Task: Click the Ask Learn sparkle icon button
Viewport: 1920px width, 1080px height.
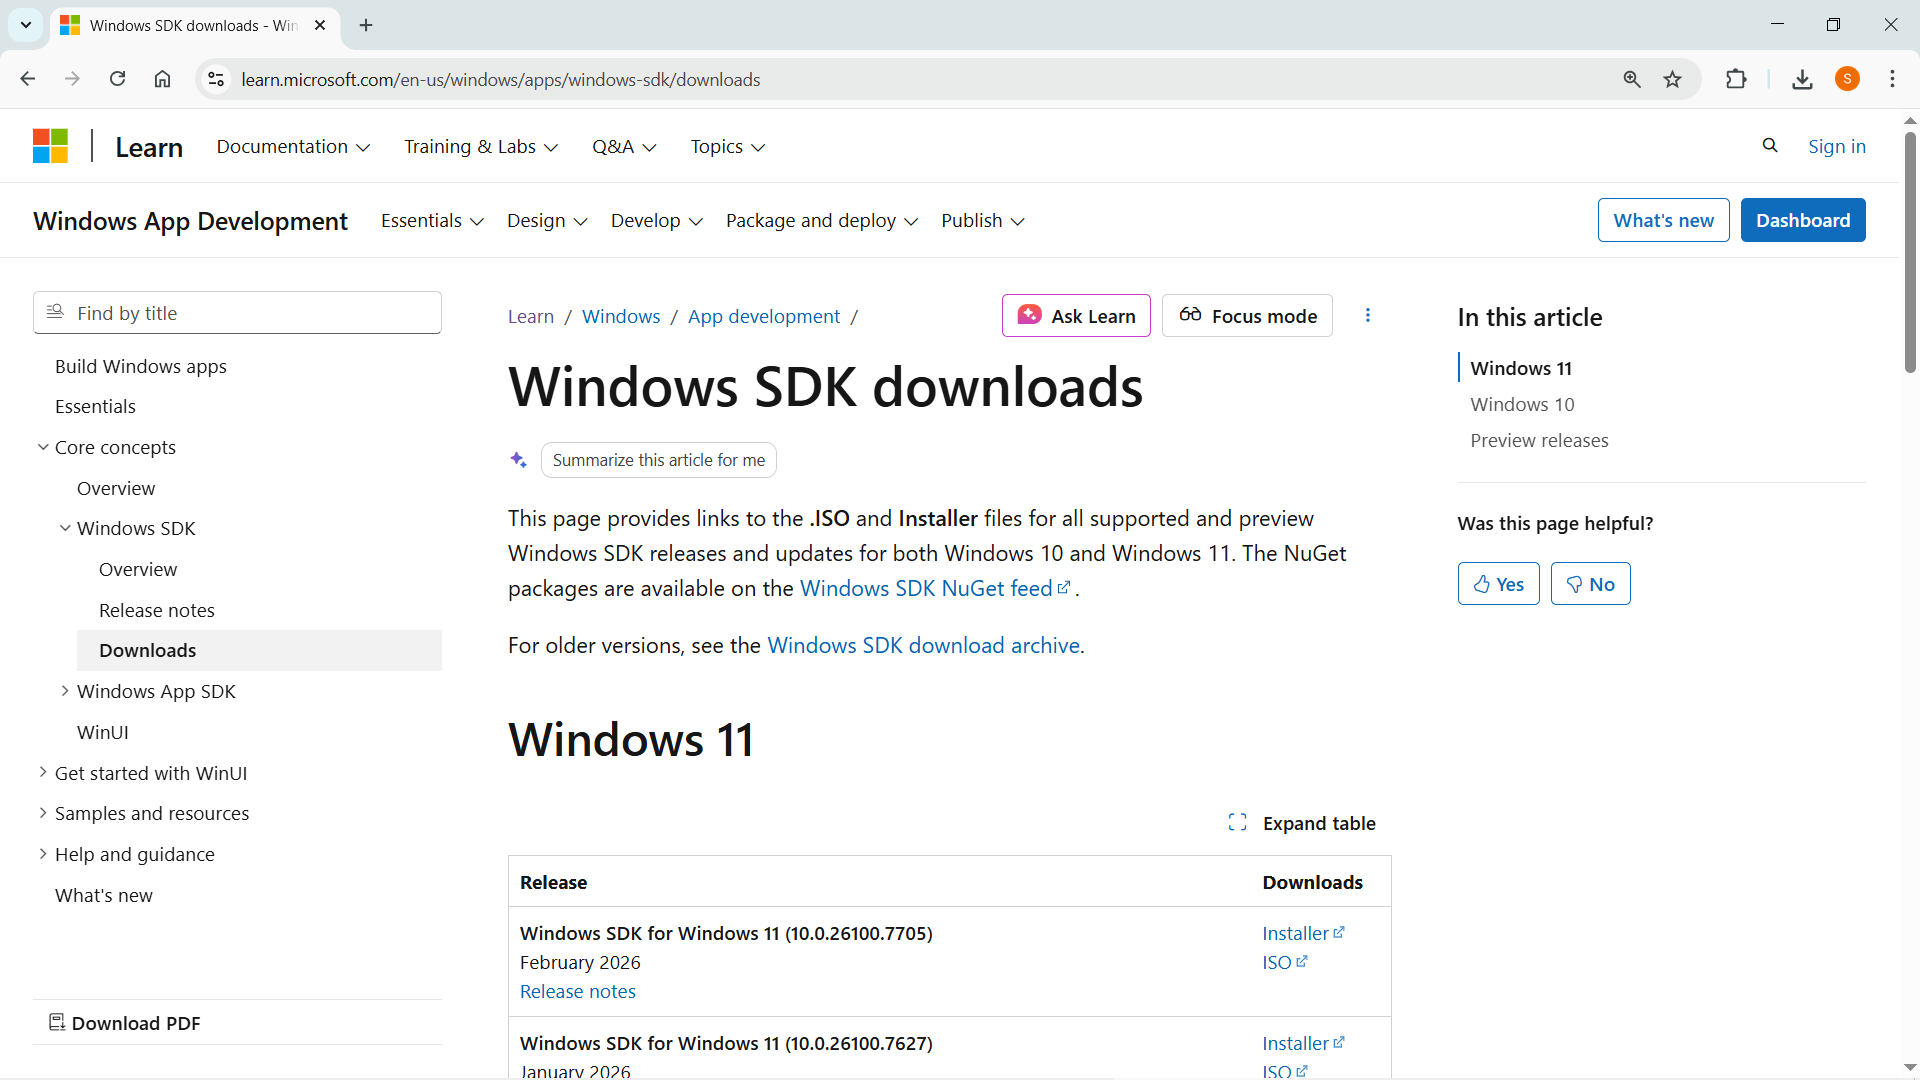Action: tap(1029, 315)
